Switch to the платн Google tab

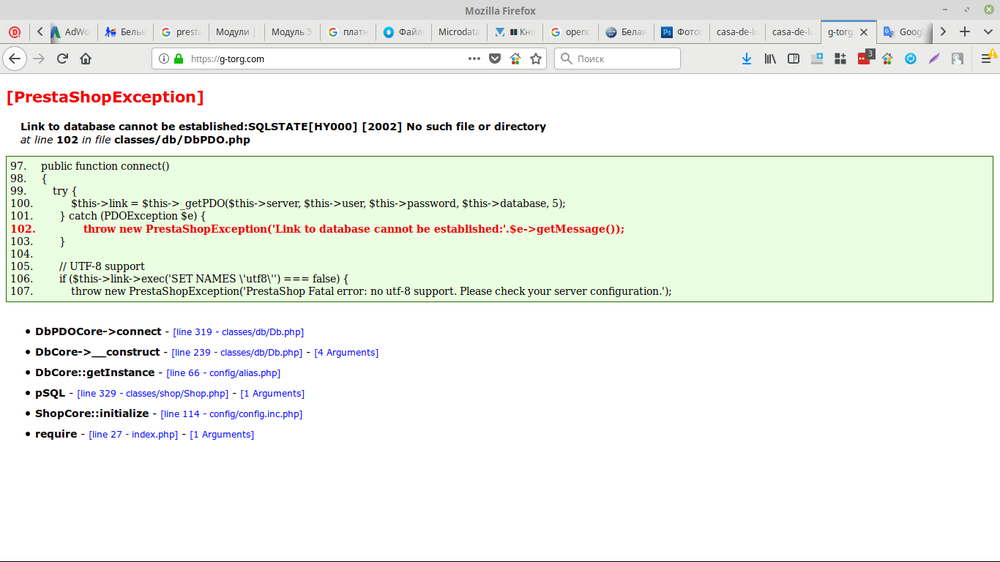348,32
